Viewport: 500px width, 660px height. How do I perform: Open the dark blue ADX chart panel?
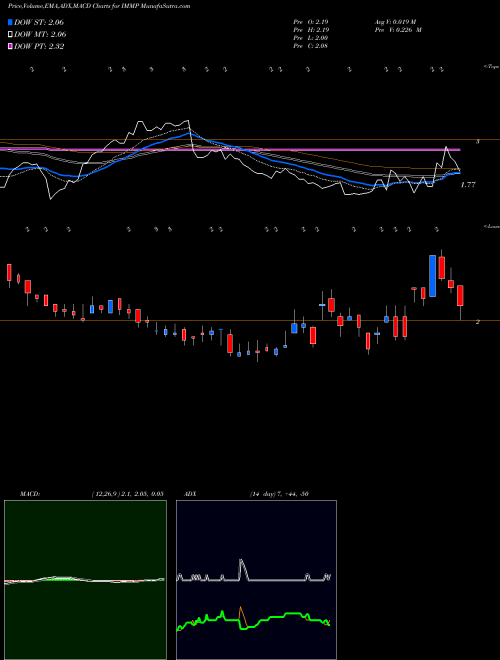[x=256, y=580]
